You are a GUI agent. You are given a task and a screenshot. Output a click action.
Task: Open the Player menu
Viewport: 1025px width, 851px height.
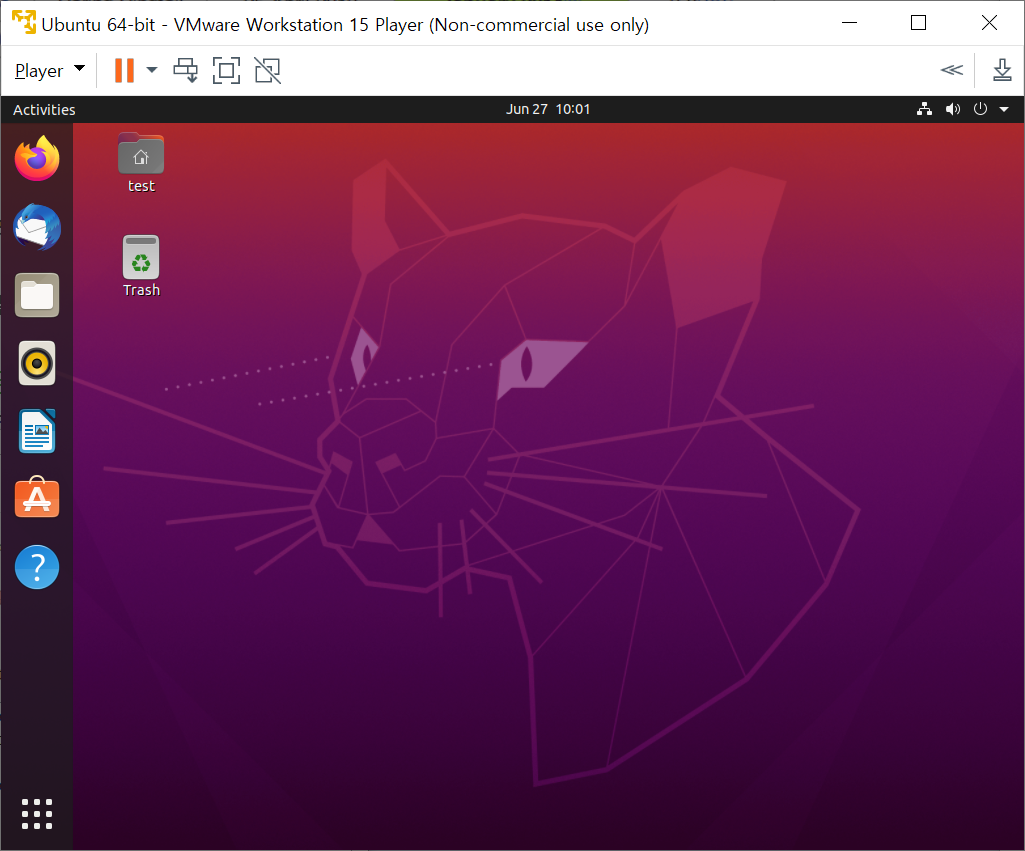click(50, 70)
